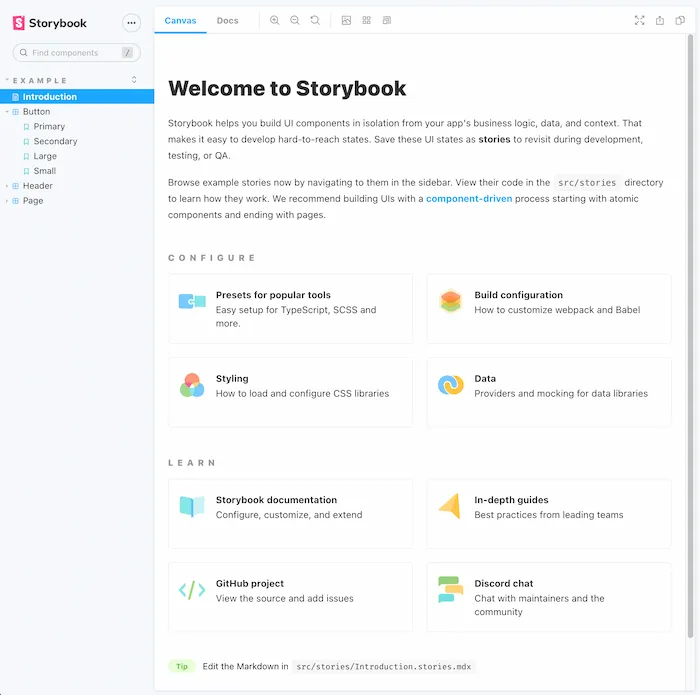Open the Secondary button story

(x=55, y=141)
